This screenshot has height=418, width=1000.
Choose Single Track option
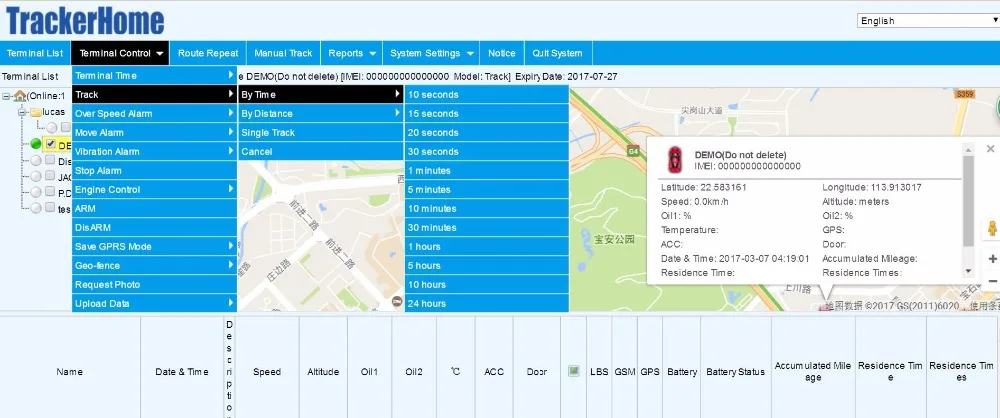click(x=321, y=133)
